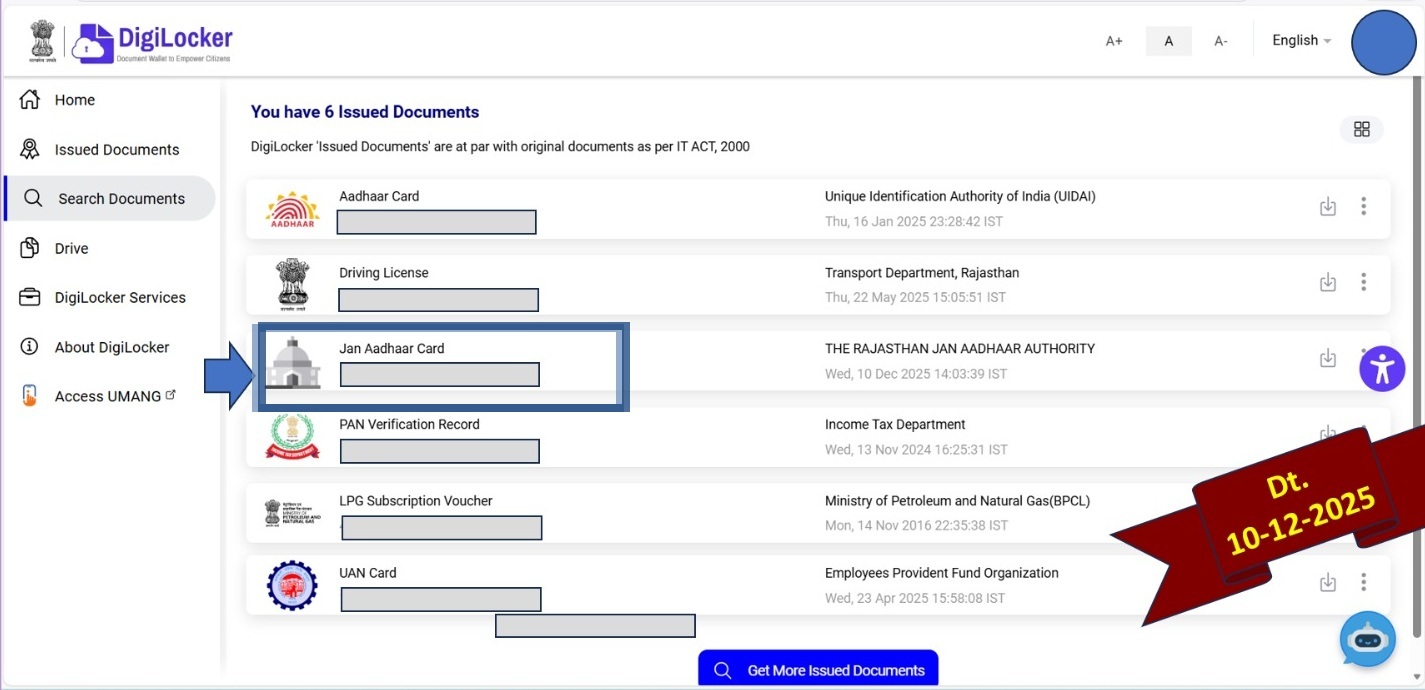This screenshot has width=1425, height=690.
Task: Decrease font size with A-
Action: tap(1220, 41)
